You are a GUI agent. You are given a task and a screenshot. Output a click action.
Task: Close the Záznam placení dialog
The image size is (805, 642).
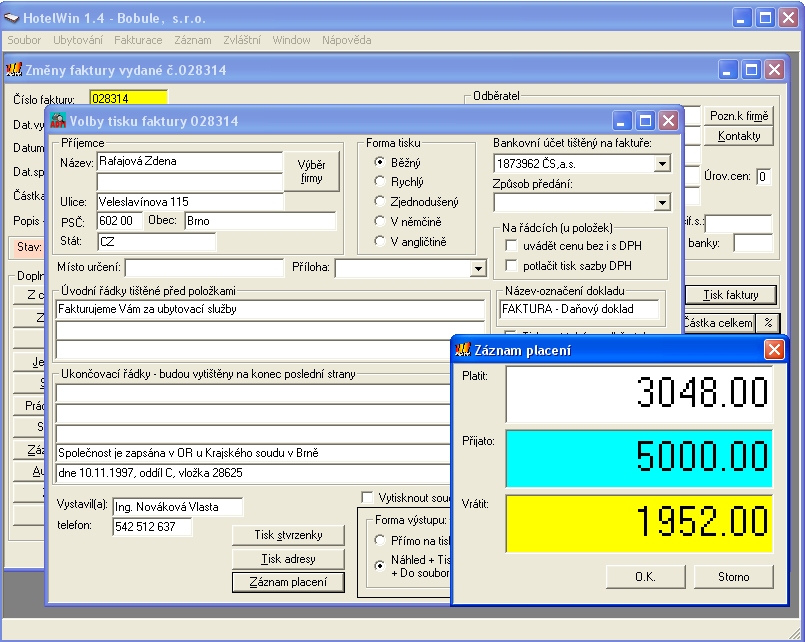point(774,350)
